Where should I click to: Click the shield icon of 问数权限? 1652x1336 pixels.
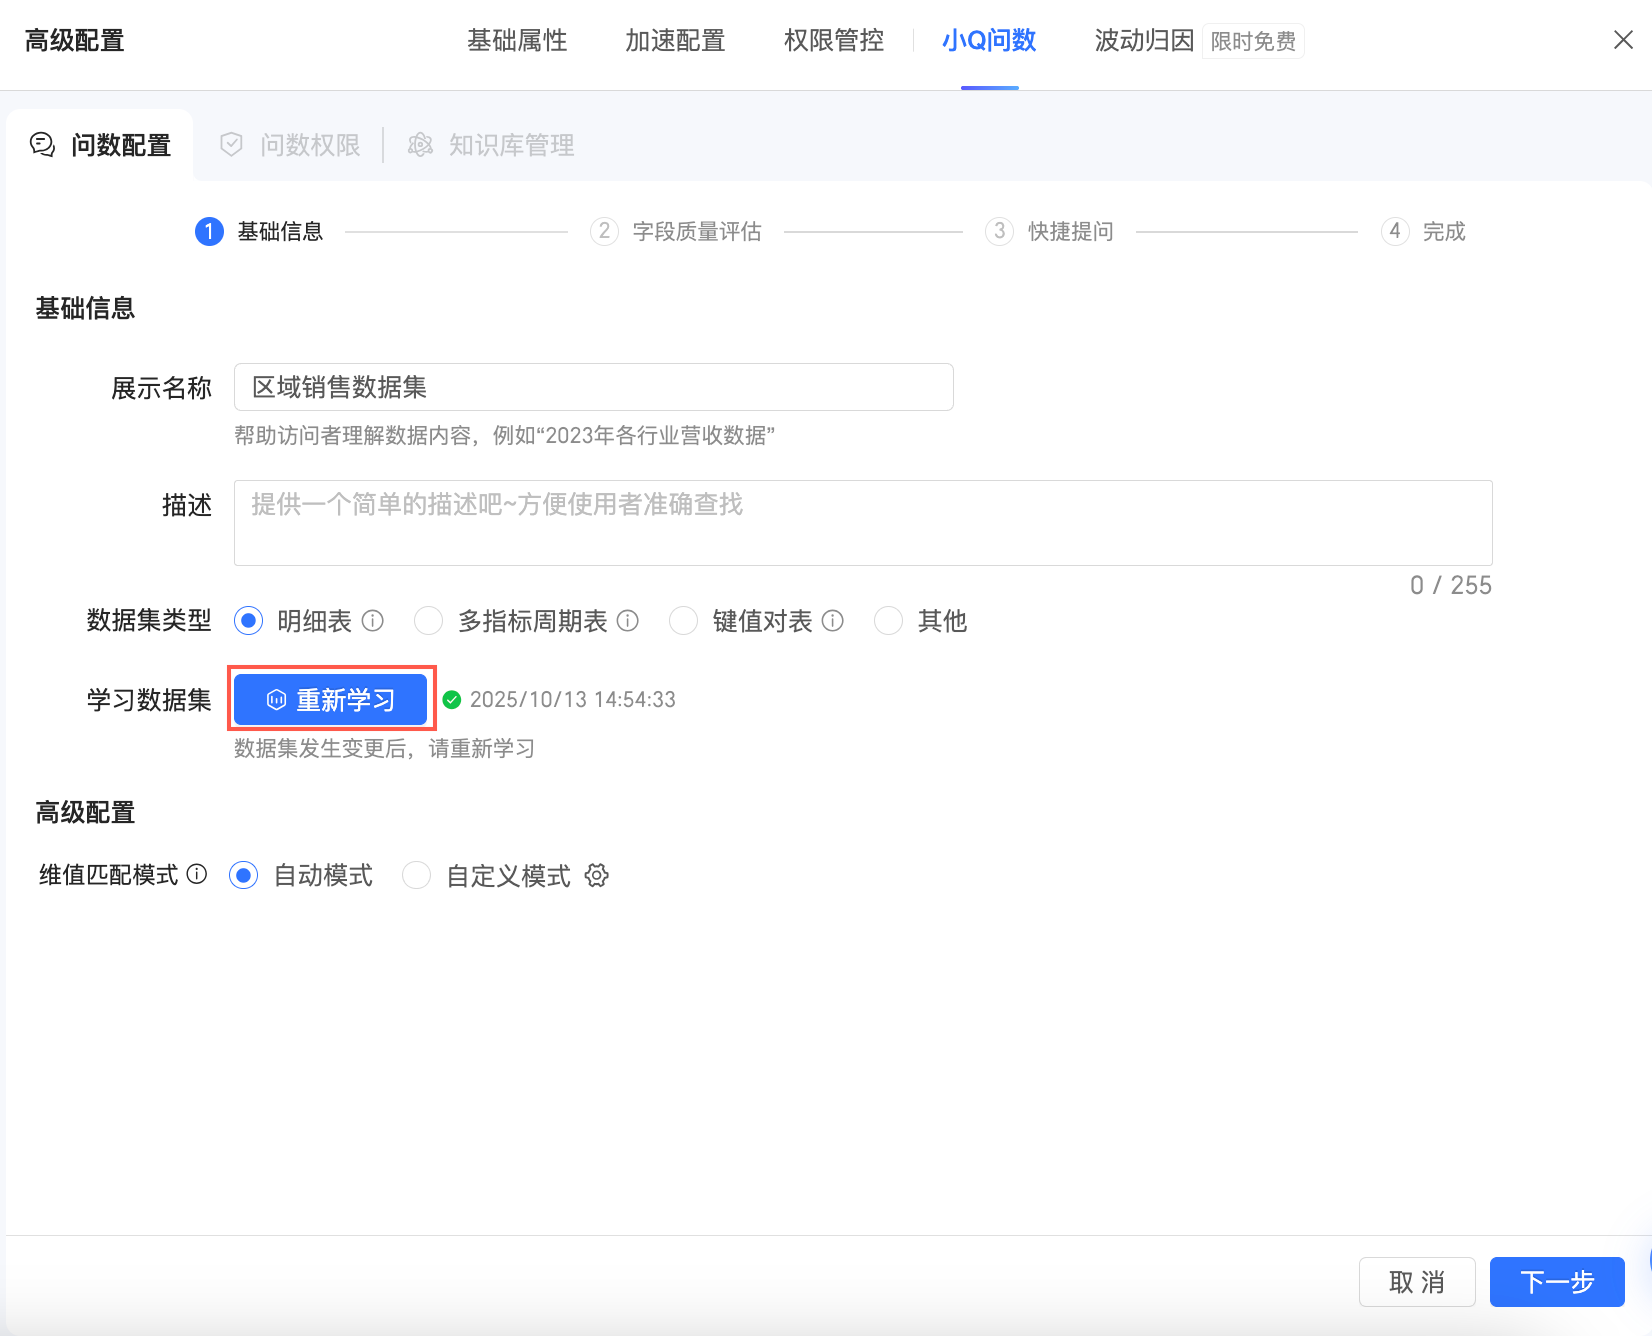[x=231, y=145]
